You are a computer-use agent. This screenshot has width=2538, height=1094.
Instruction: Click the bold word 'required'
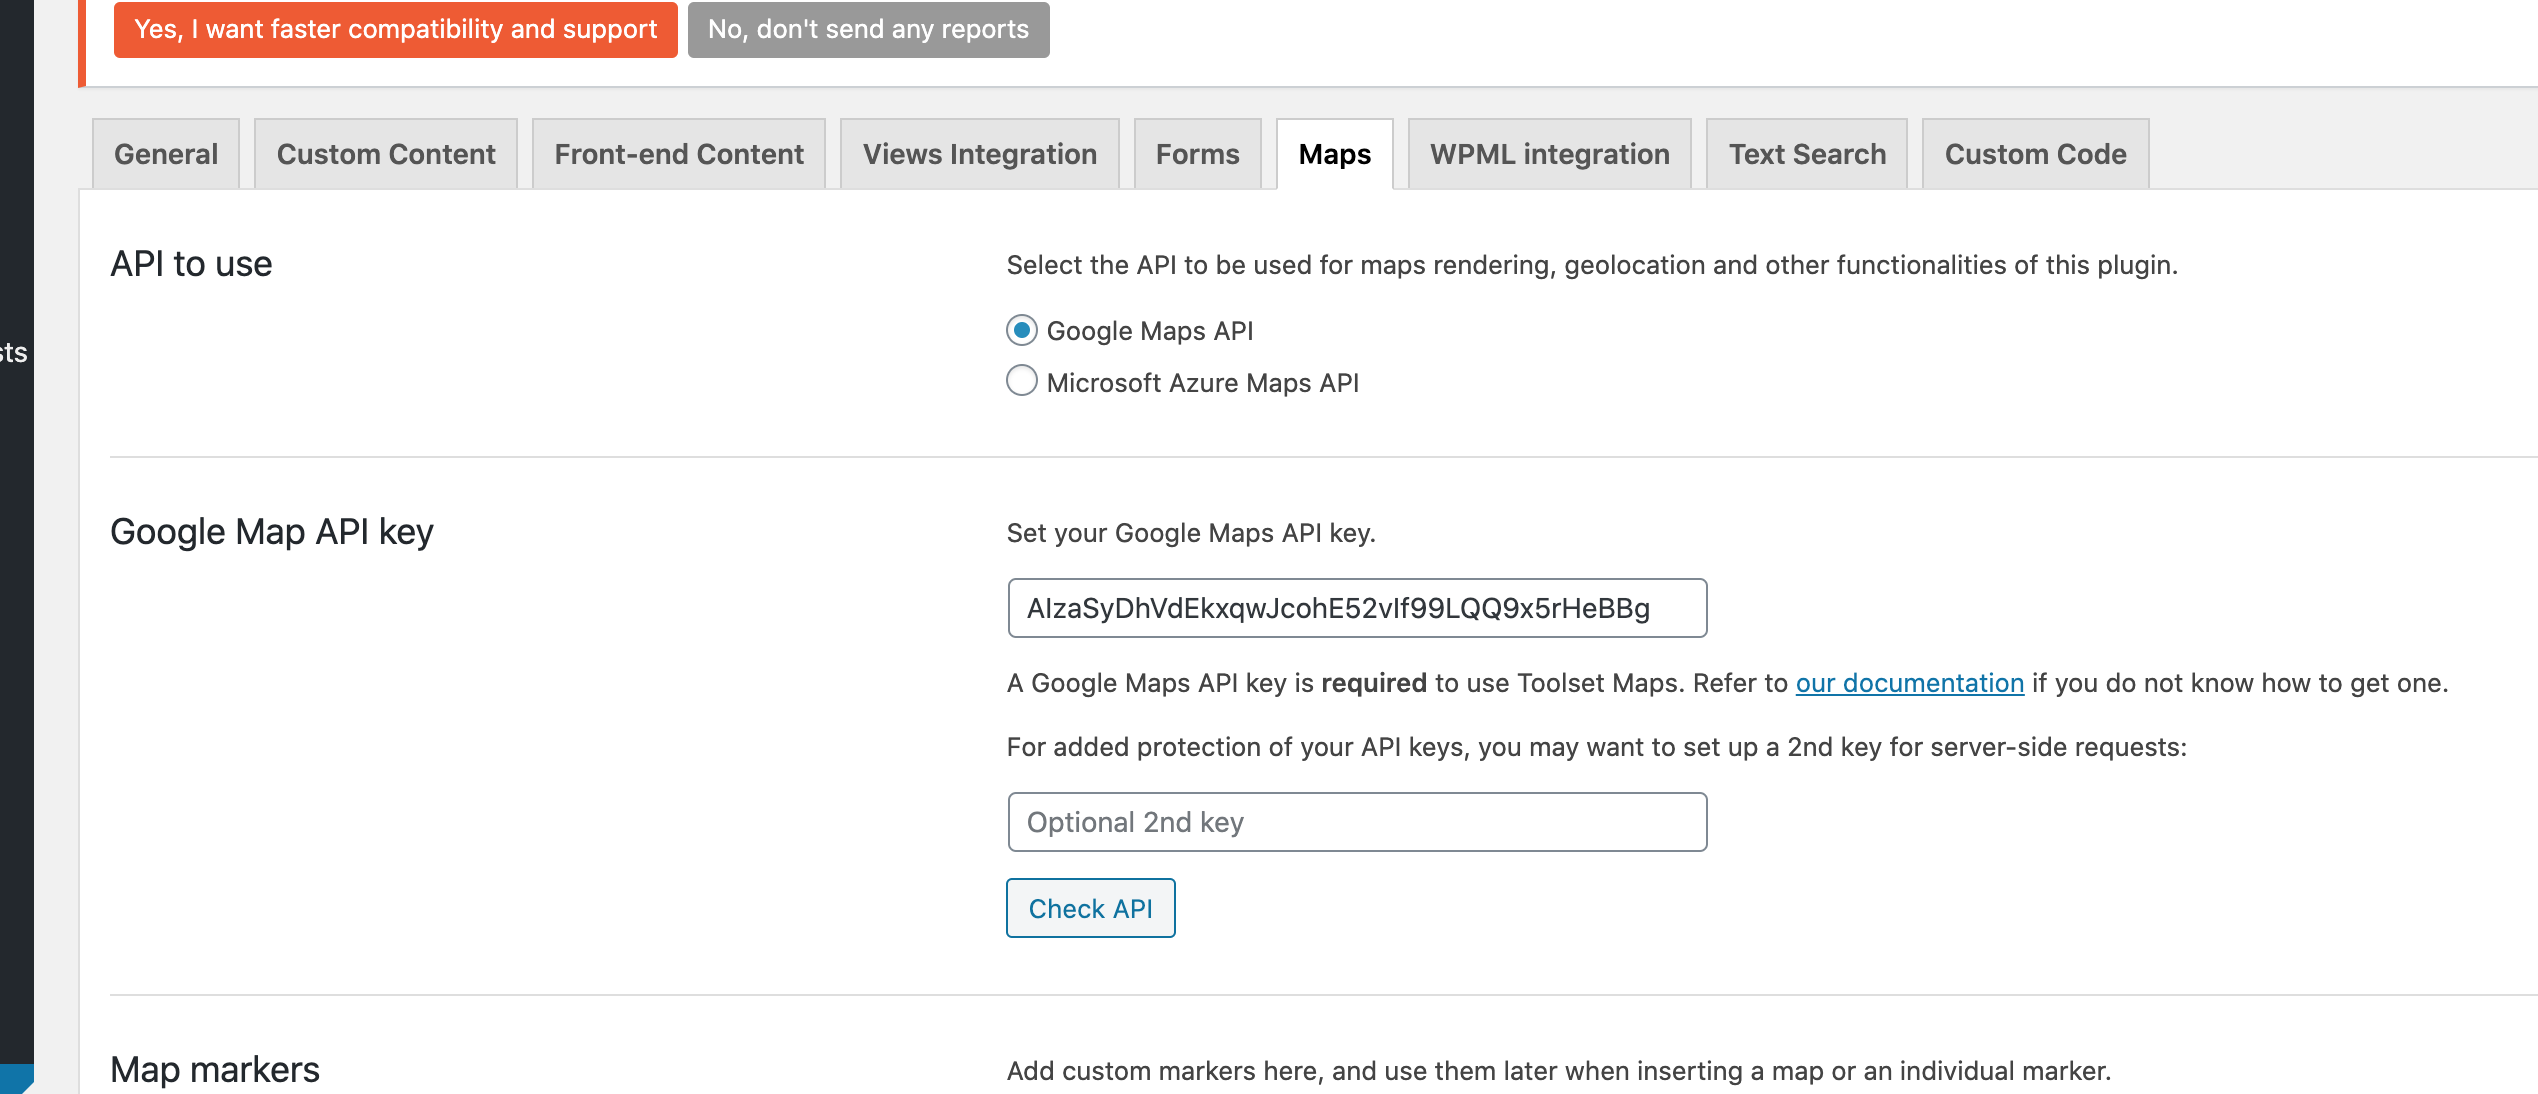click(x=1374, y=683)
